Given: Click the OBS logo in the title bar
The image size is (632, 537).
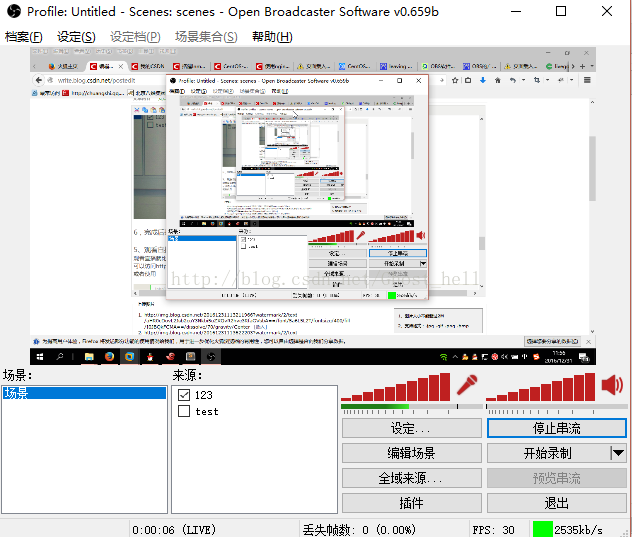Looking at the screenshot, I should [14, 11].
